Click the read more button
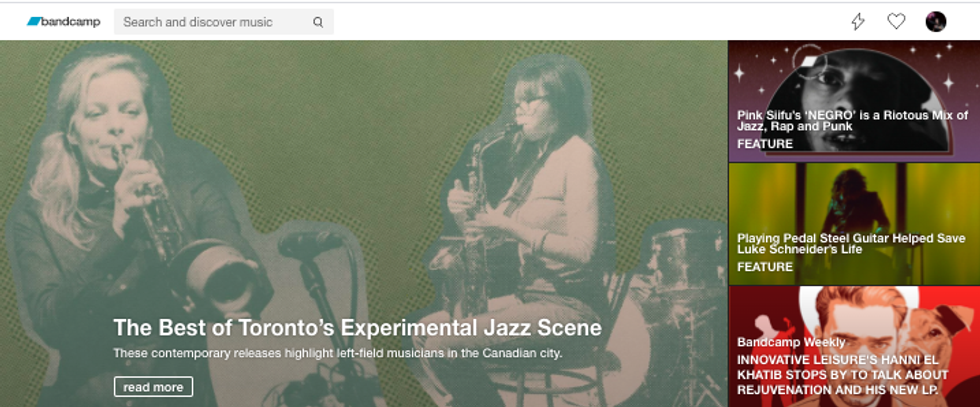Viewport: 980px width, 407px height. 153,387
